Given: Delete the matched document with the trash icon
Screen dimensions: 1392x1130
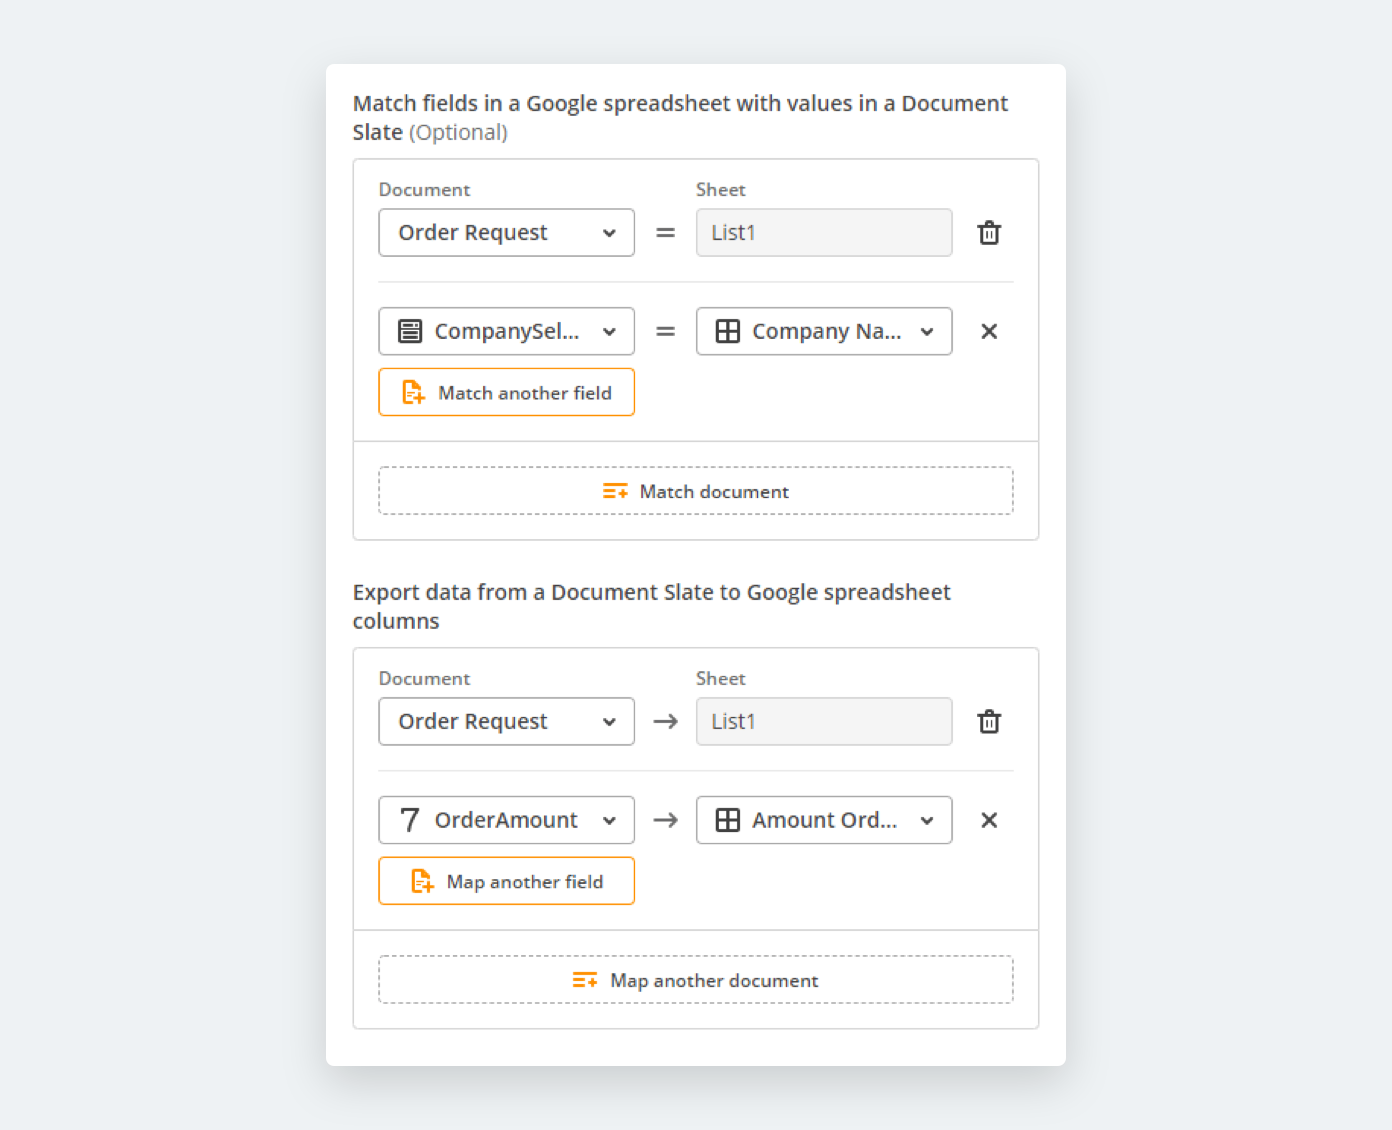Looking at the screenshot, I should [x=989, y=233].
